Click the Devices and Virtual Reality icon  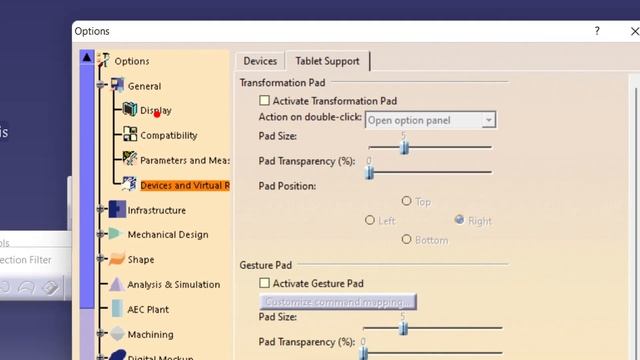[x=130, y=184]
